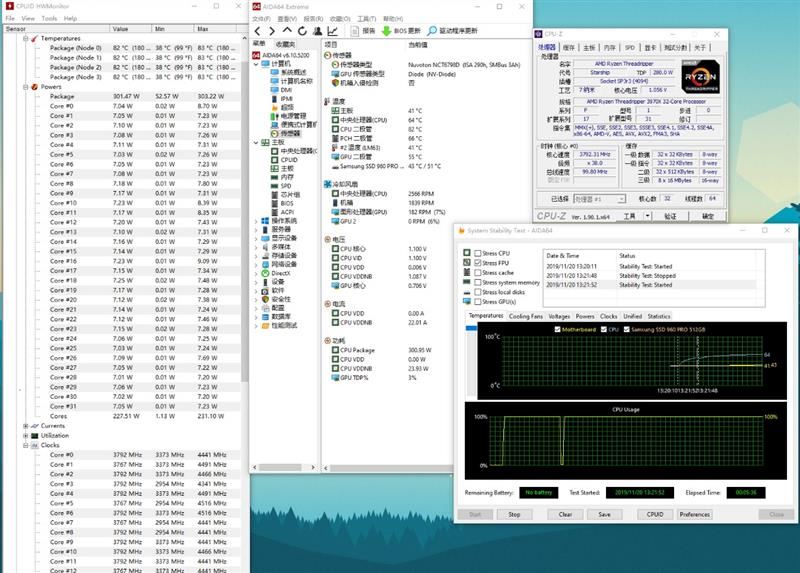Click HWMonitor Value column header

pyautogui.click(x=131, y=29)
